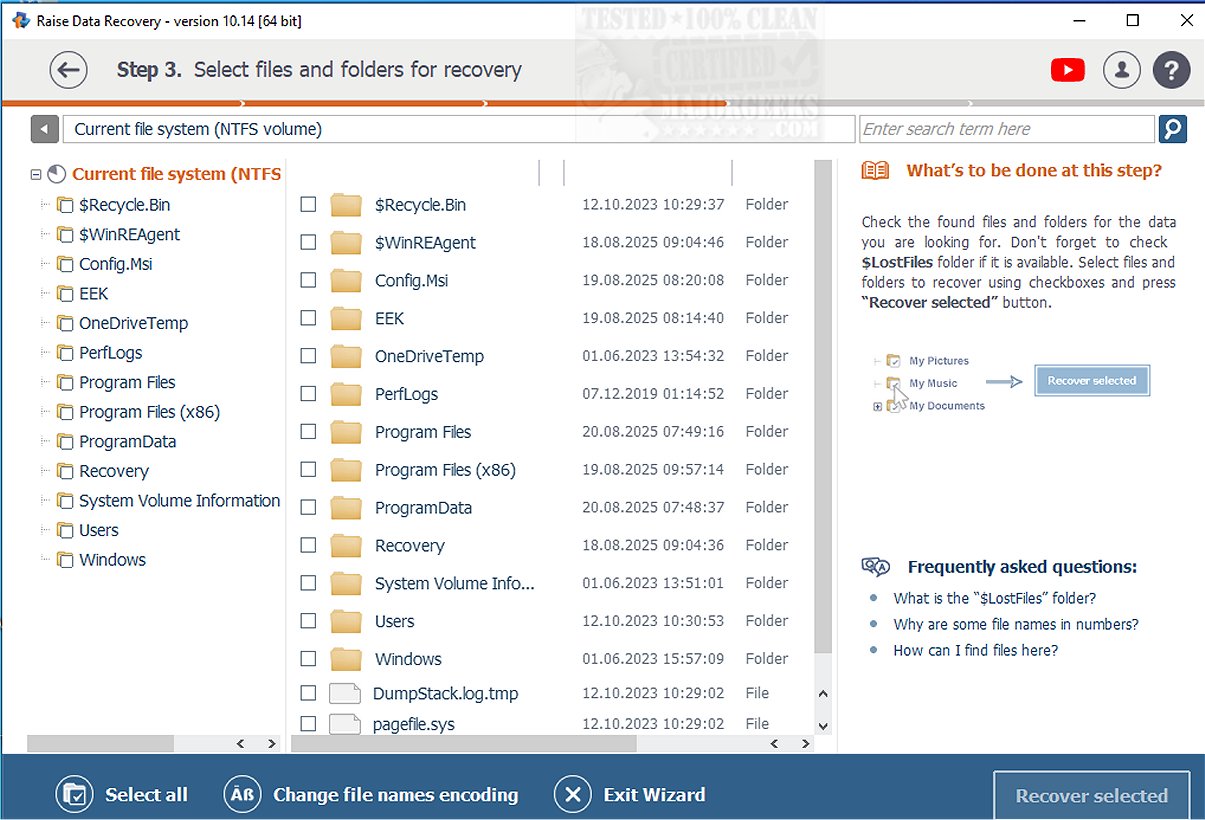This screenshot has height=820, width=1205.
Task: Select Windows in the folder tree
Action: (x=113, y=560)
